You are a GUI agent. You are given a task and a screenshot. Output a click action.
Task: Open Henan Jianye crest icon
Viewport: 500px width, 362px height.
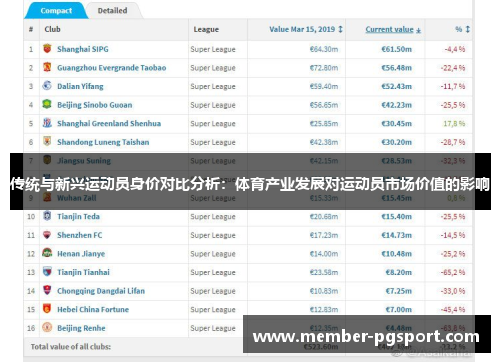47,253
